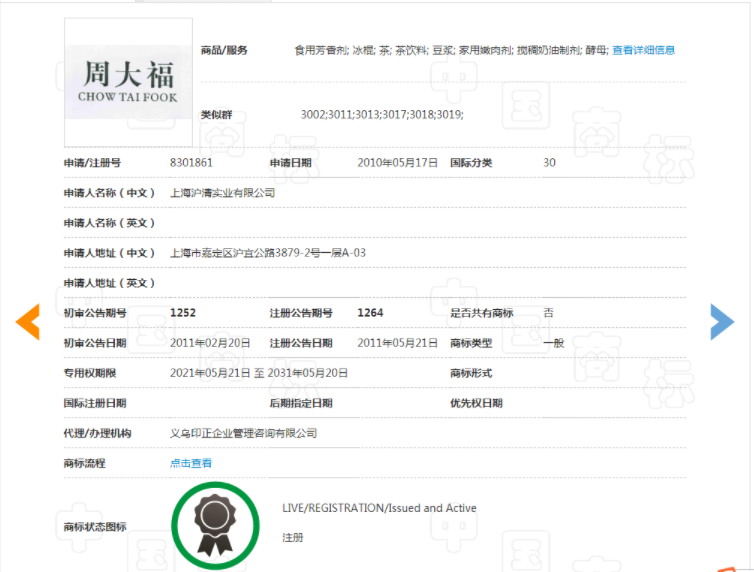Select applicant name 上海沪清实业有限公司

click(x=222, y=193)
